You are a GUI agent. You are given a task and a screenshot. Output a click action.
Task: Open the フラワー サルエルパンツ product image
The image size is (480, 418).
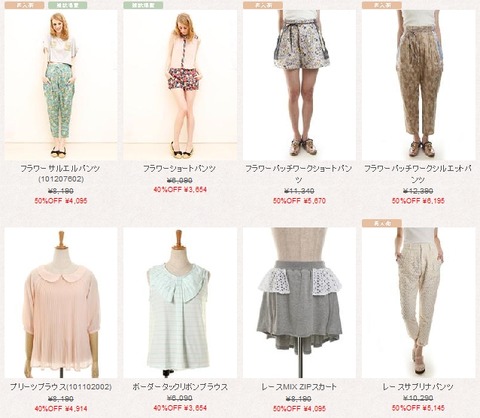pos(61,85)
